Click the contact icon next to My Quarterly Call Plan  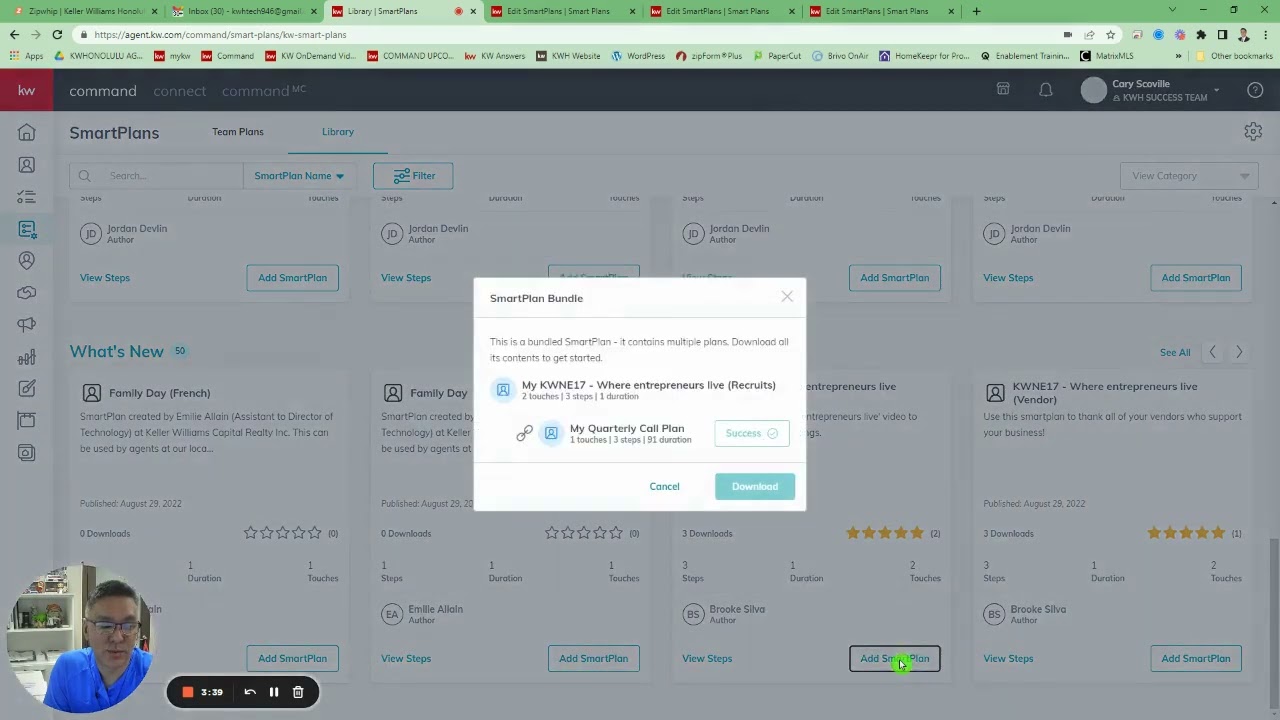pyautogui.click(x=551, y=433)
